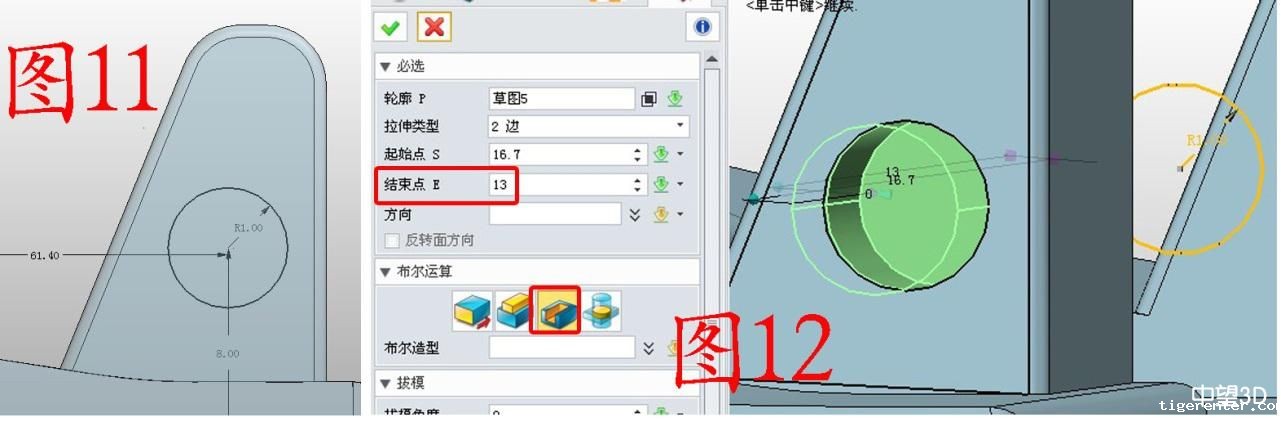Increment the 起始点 S stepper arrows

coord(639,155)
